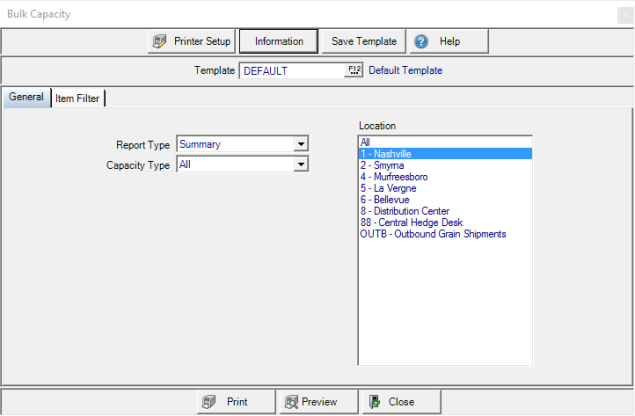Screen dimensions: 635x416
Task: Open Help with the question mark icon
Action: coord(421,41)
